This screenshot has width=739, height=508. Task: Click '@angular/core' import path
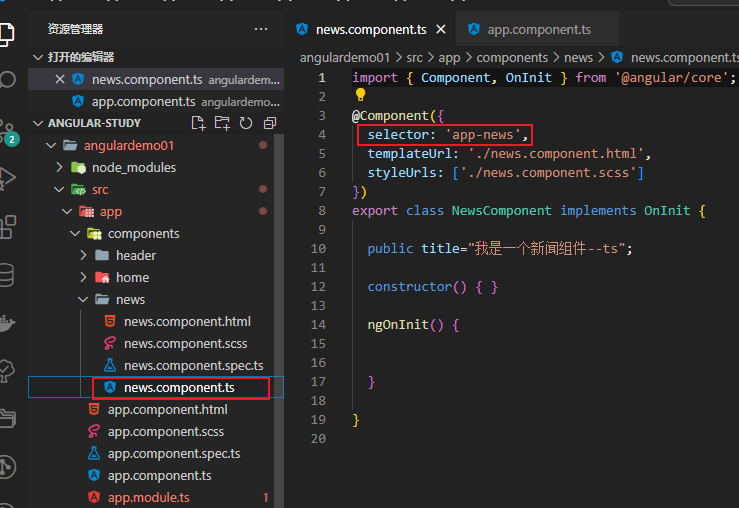tap(671, 78)
